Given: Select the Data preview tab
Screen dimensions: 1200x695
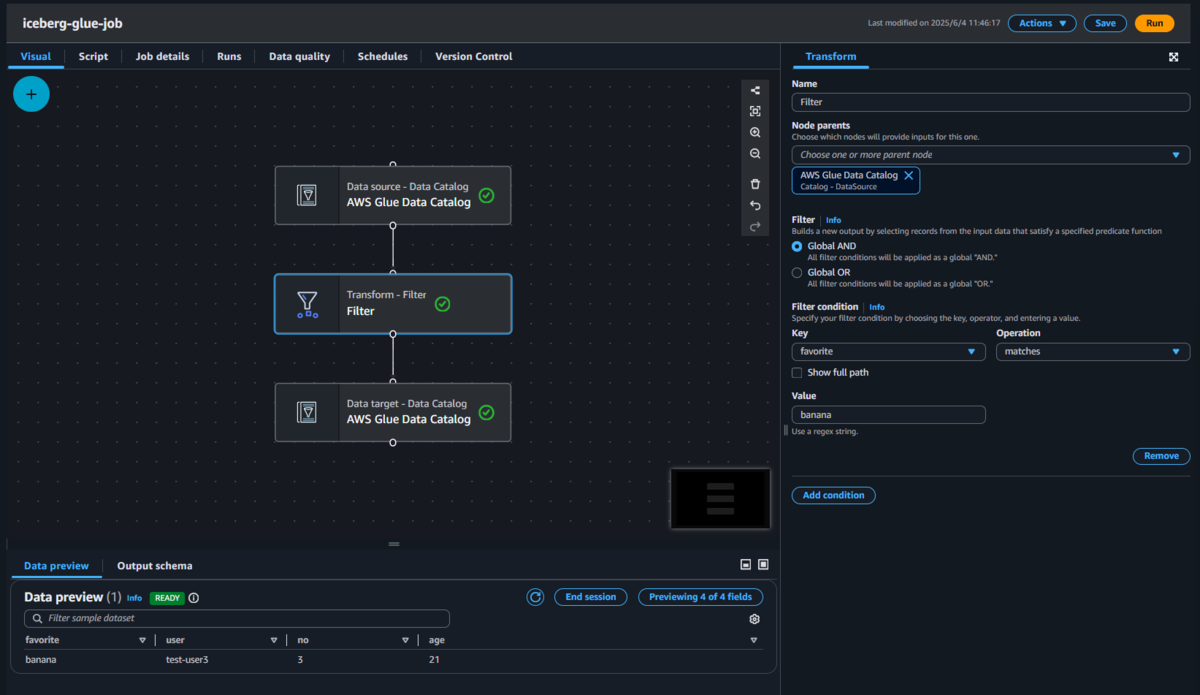Looking at the screenshot, I should 57,566.
